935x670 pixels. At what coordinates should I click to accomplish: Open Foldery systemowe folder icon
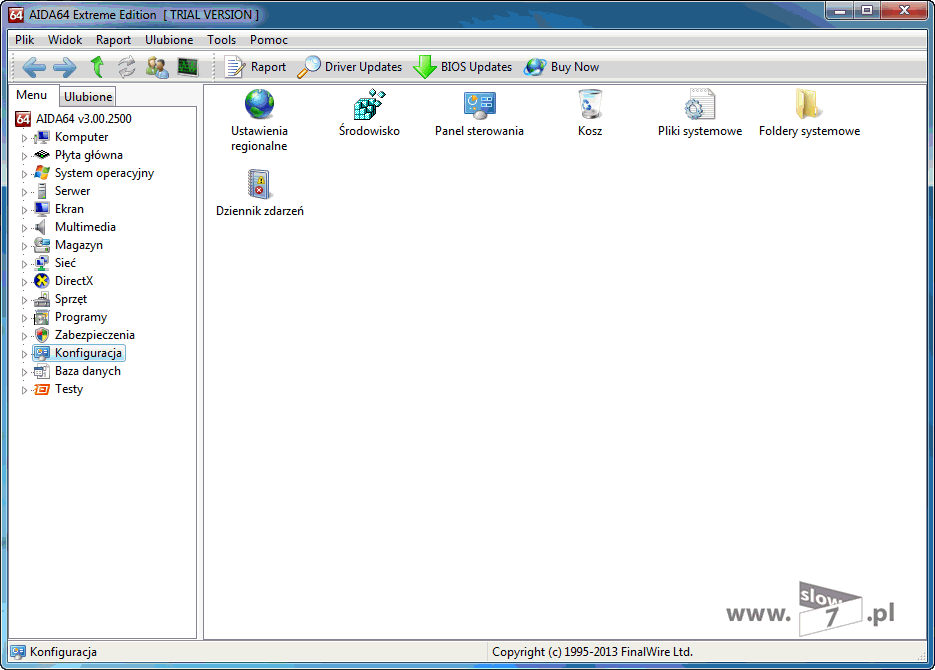pyautogui.click(x=809, y=104)
